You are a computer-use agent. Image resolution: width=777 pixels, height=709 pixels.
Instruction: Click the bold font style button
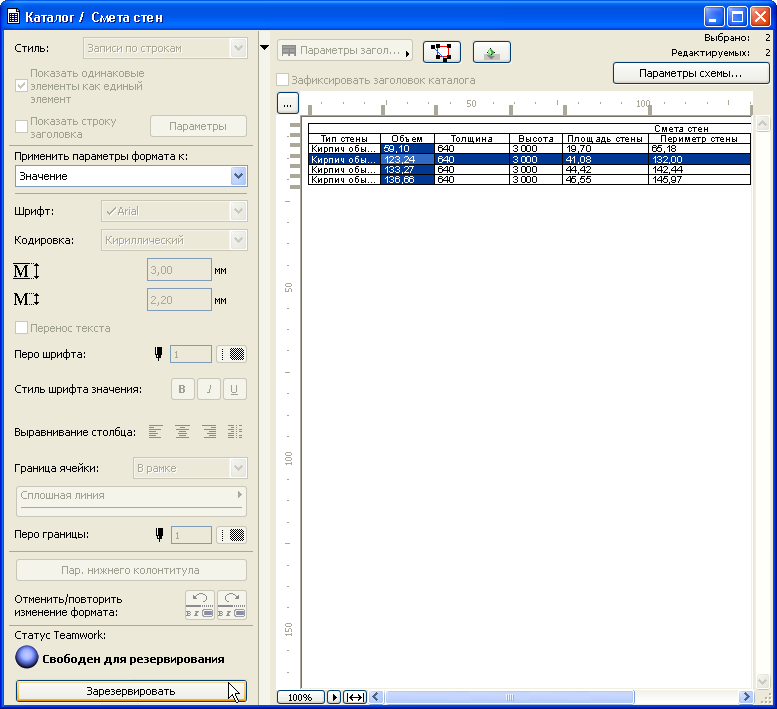pos(182,389)
